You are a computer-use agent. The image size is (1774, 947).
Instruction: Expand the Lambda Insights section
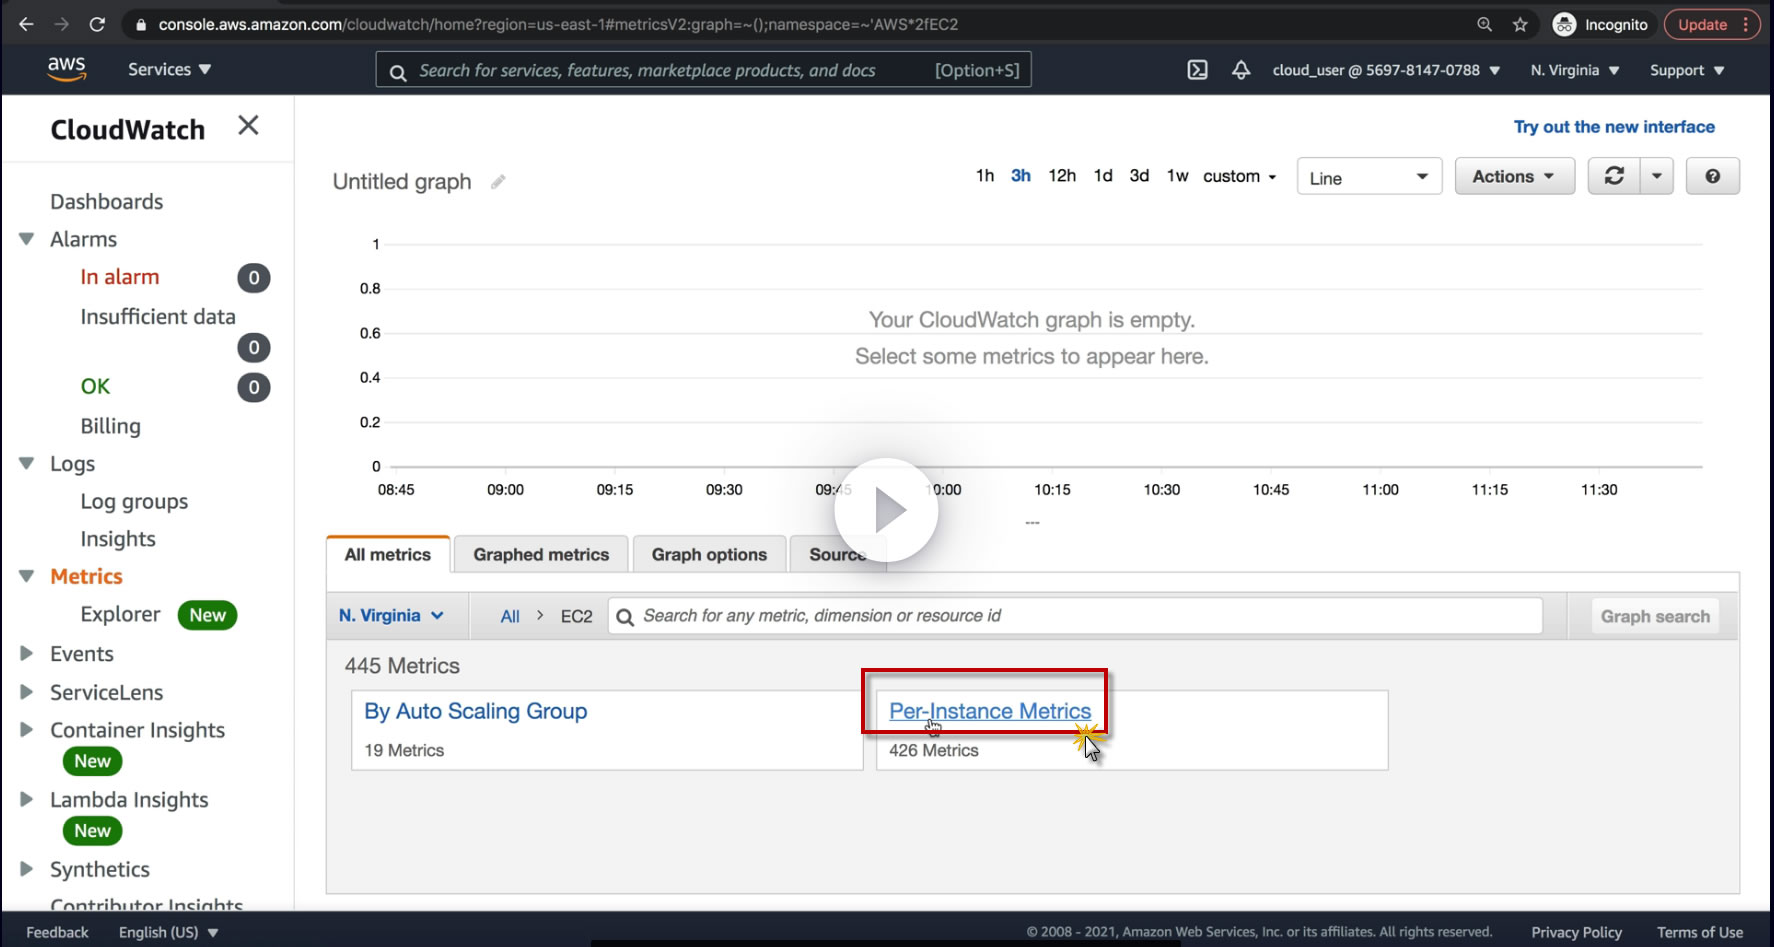pyautogui.click(x=26, y=799)
